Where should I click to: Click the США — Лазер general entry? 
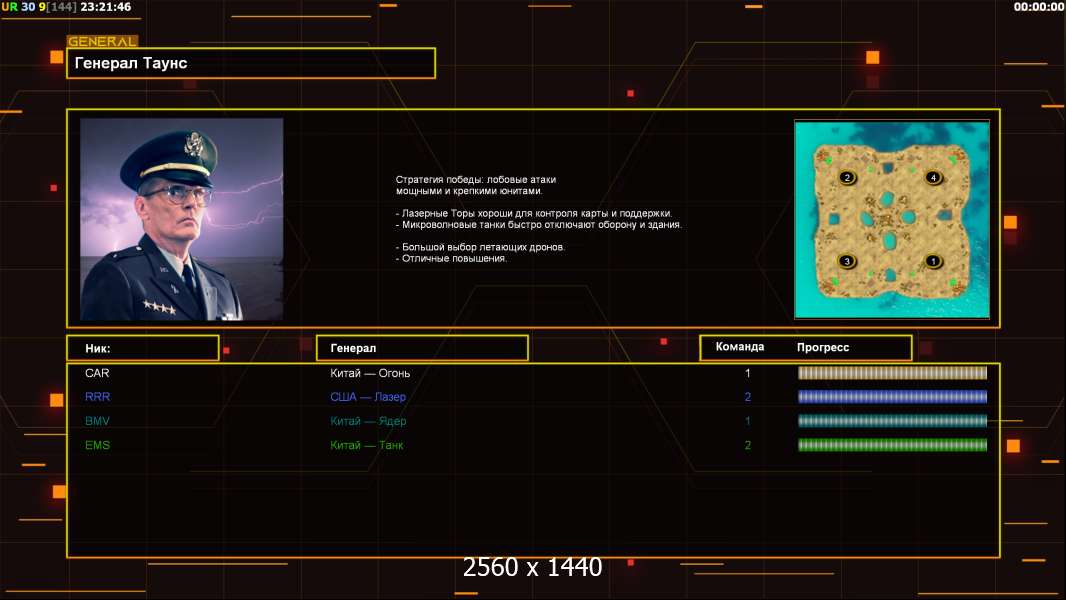tap(368, 397)
